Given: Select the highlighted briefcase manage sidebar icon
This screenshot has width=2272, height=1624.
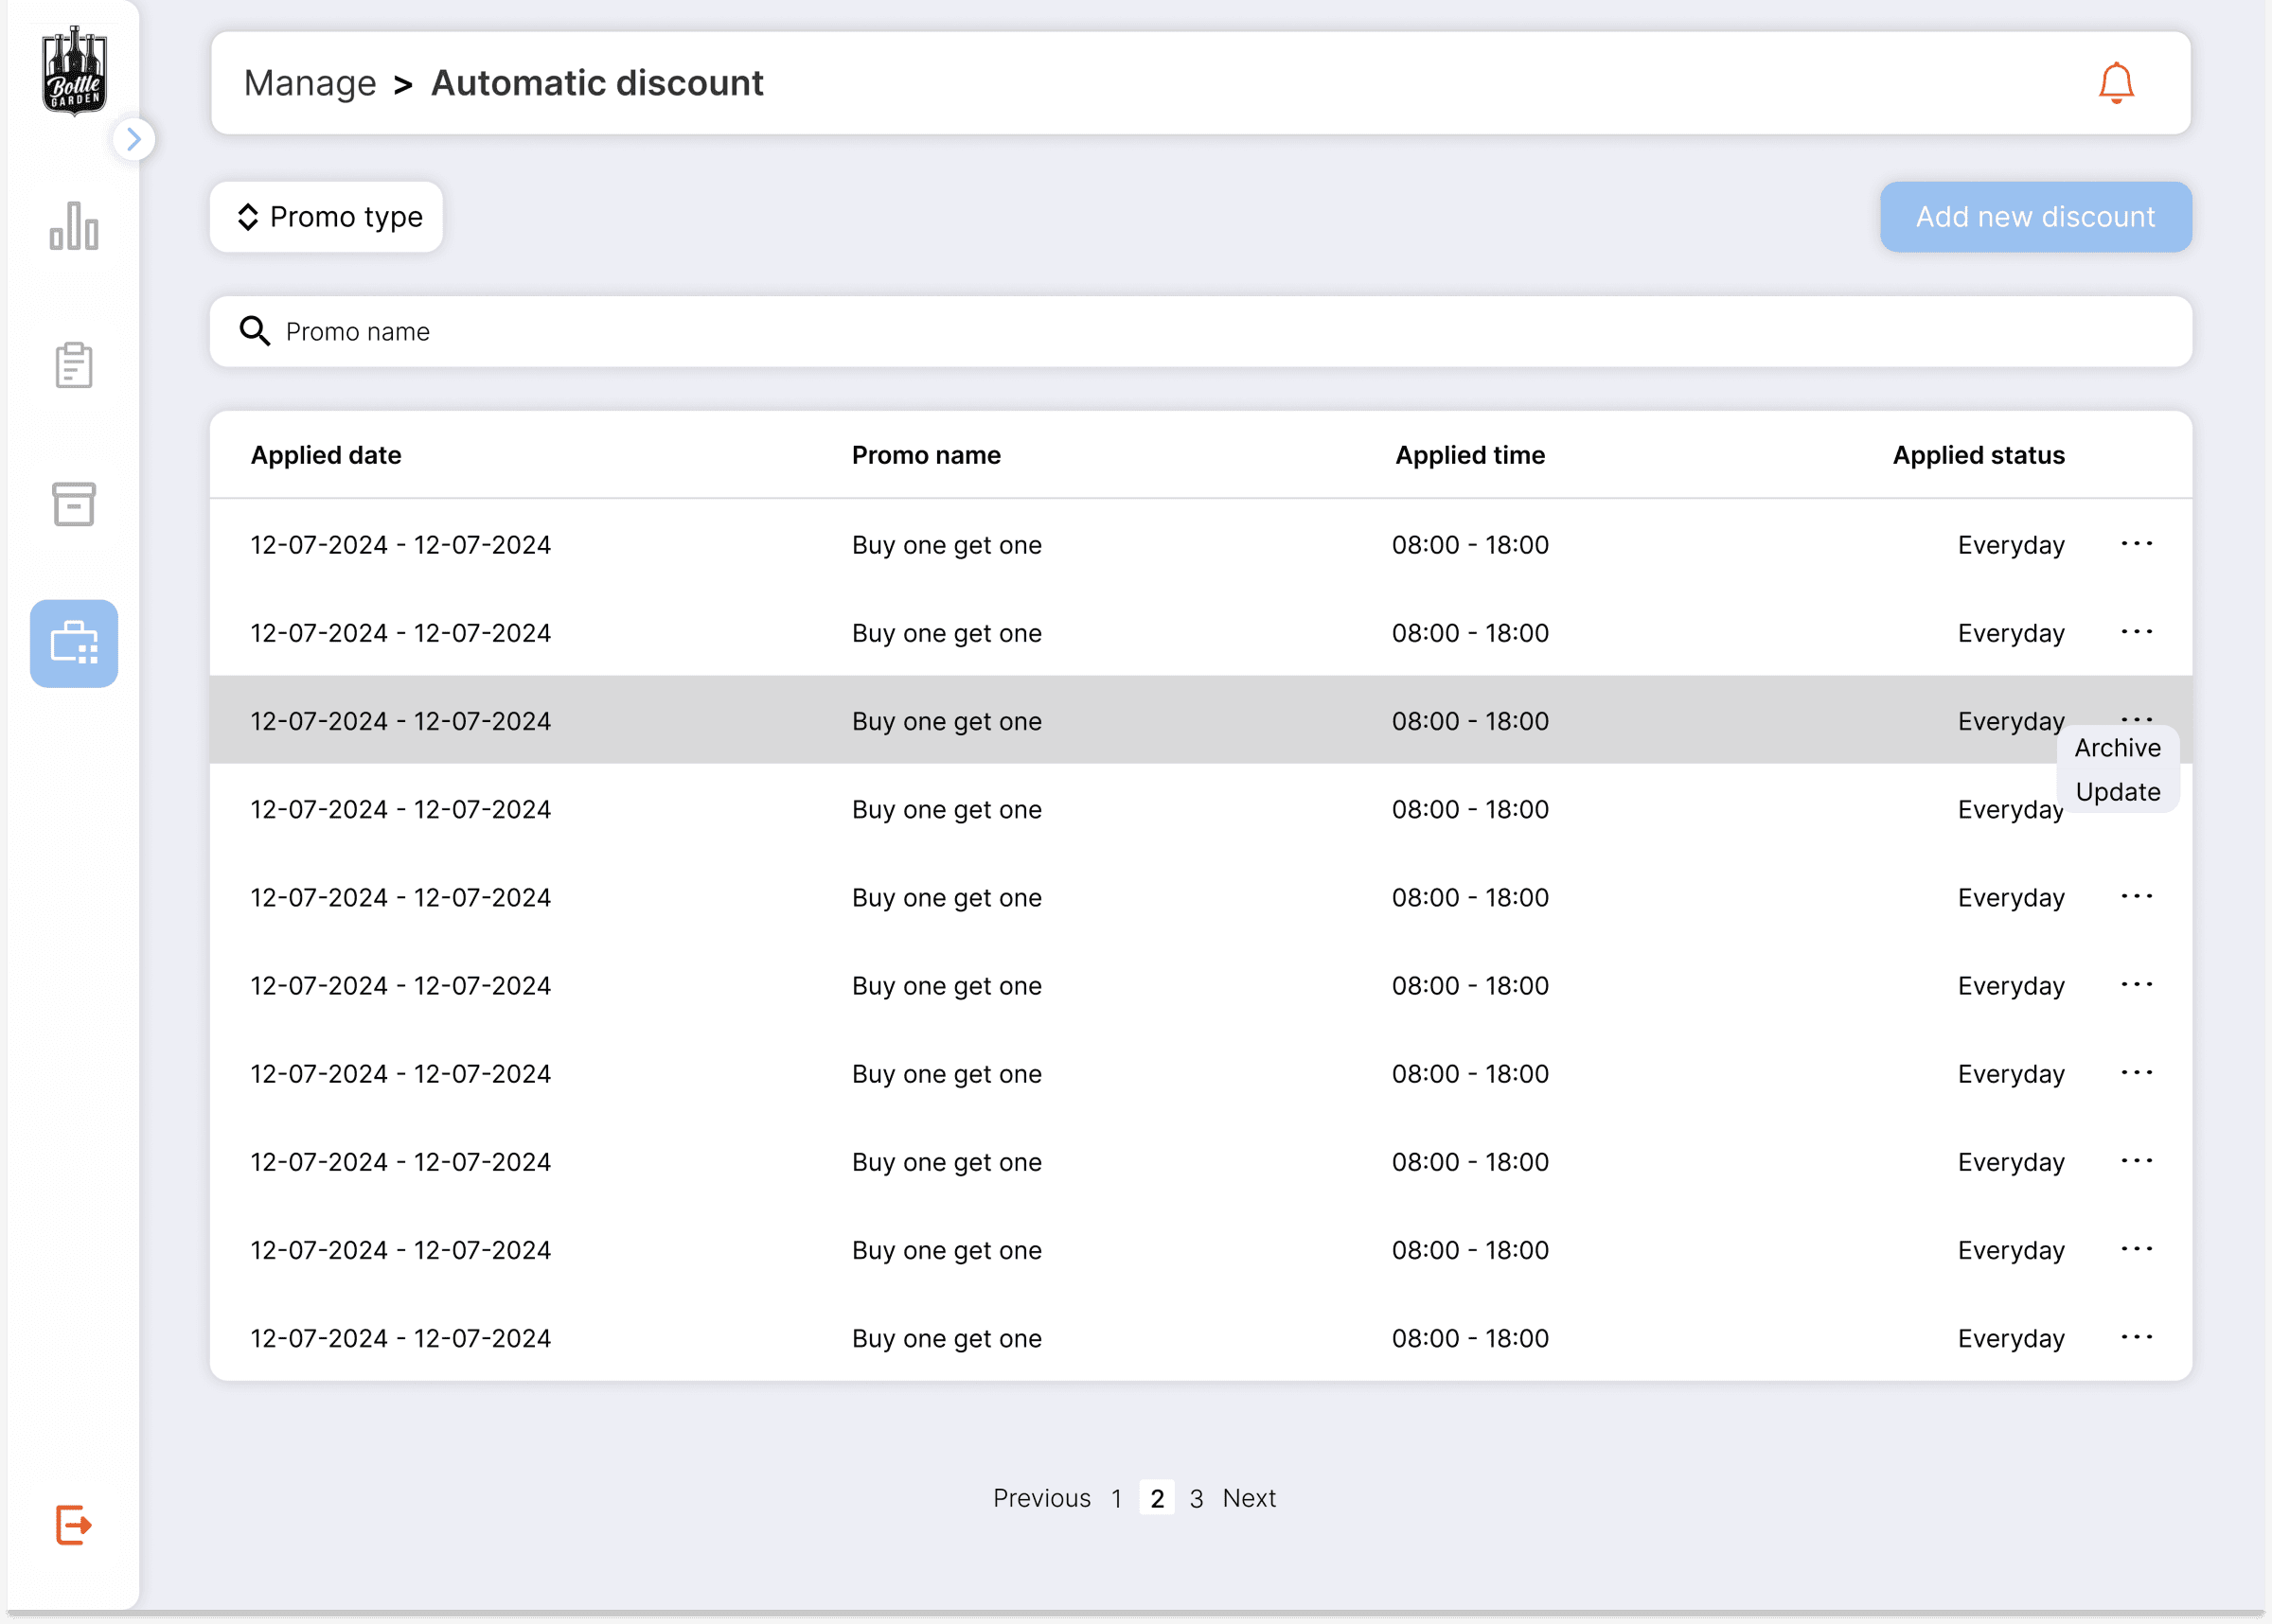Looking at the screenshot, I should [74, 643].
